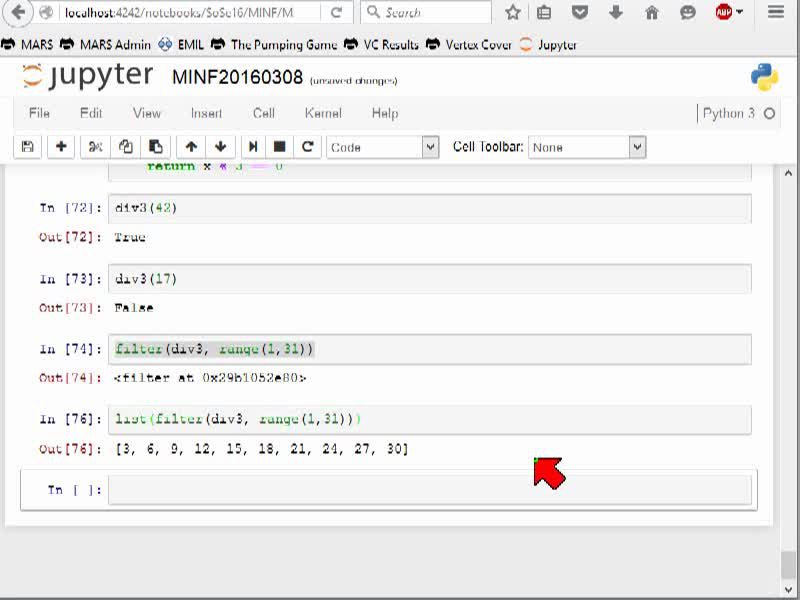
Task: Move the selected cell up
Action: 191,147
